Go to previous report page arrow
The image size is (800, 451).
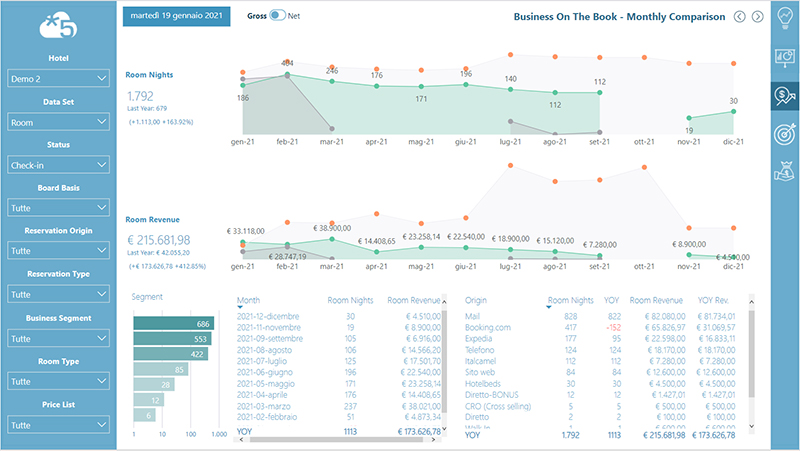point(739,17)
